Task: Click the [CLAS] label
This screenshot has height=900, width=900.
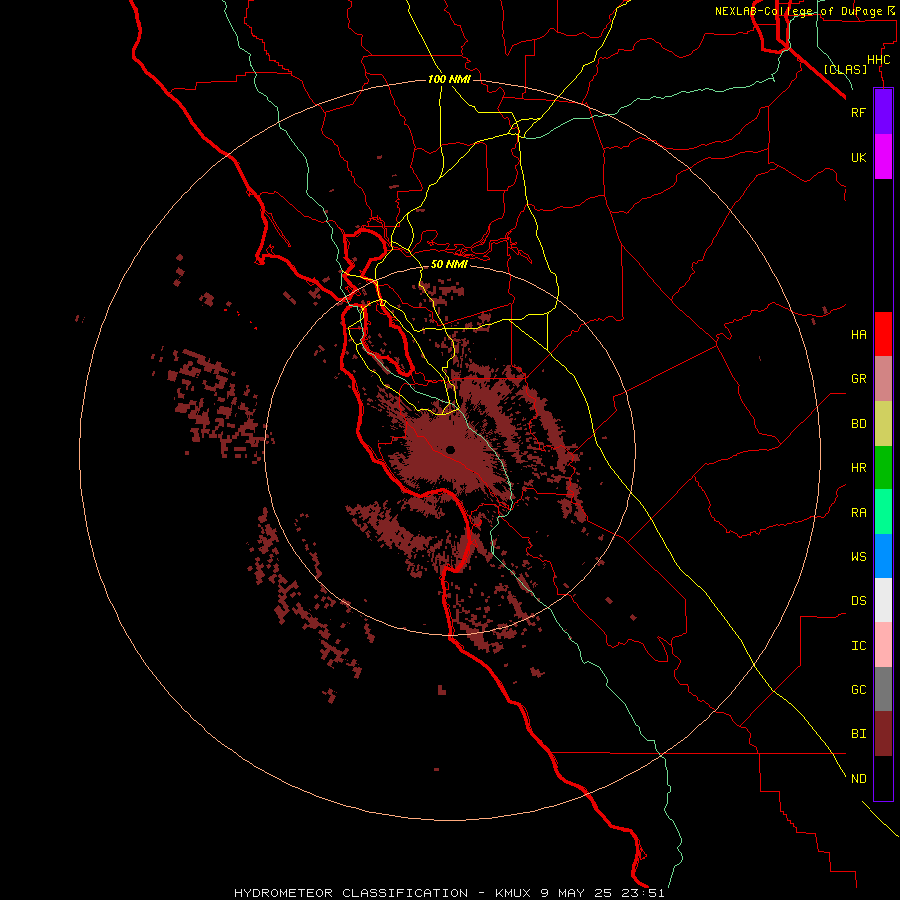Action: pyautogui.click(x=845, y=69)
